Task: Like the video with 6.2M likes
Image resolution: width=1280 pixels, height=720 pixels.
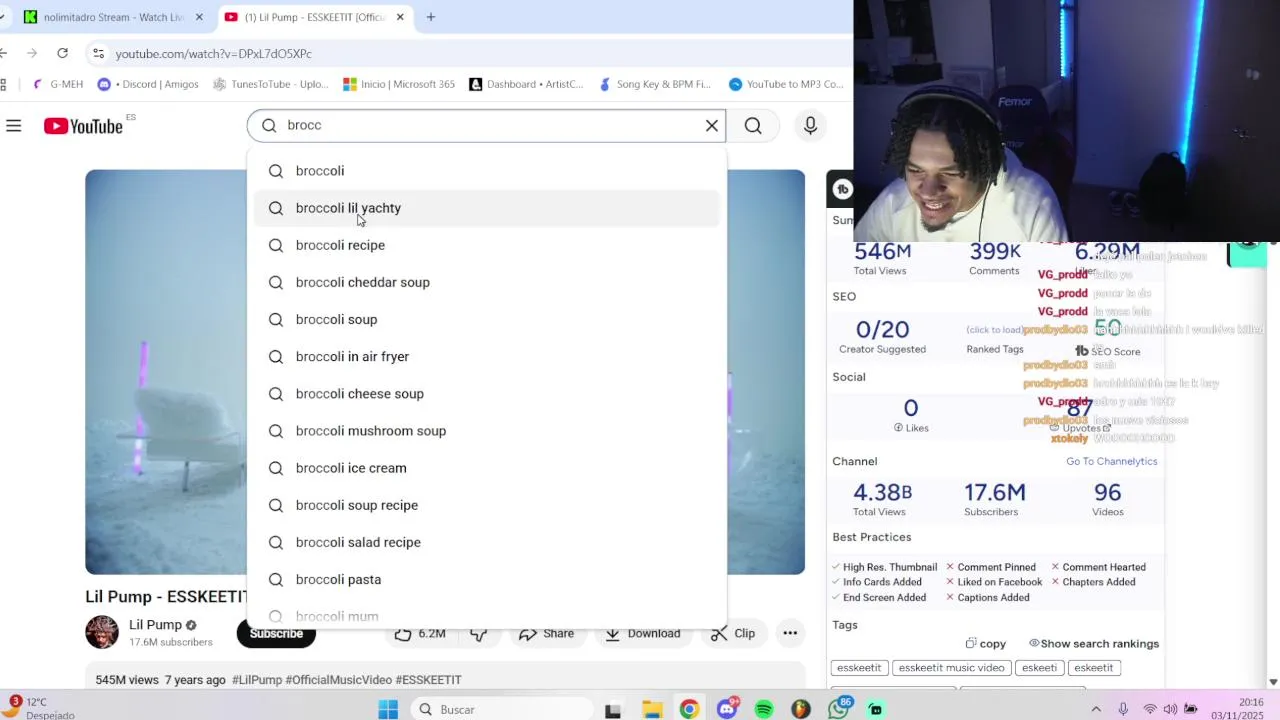Action: tap(420, 633)
